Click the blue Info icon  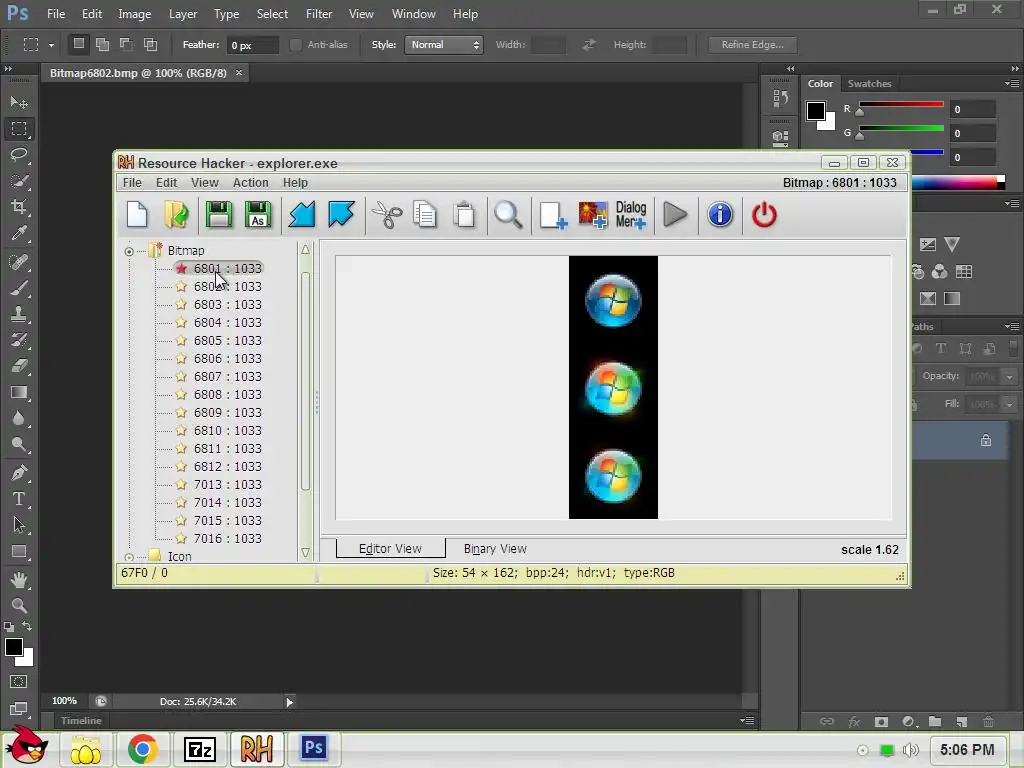(720, 215)
